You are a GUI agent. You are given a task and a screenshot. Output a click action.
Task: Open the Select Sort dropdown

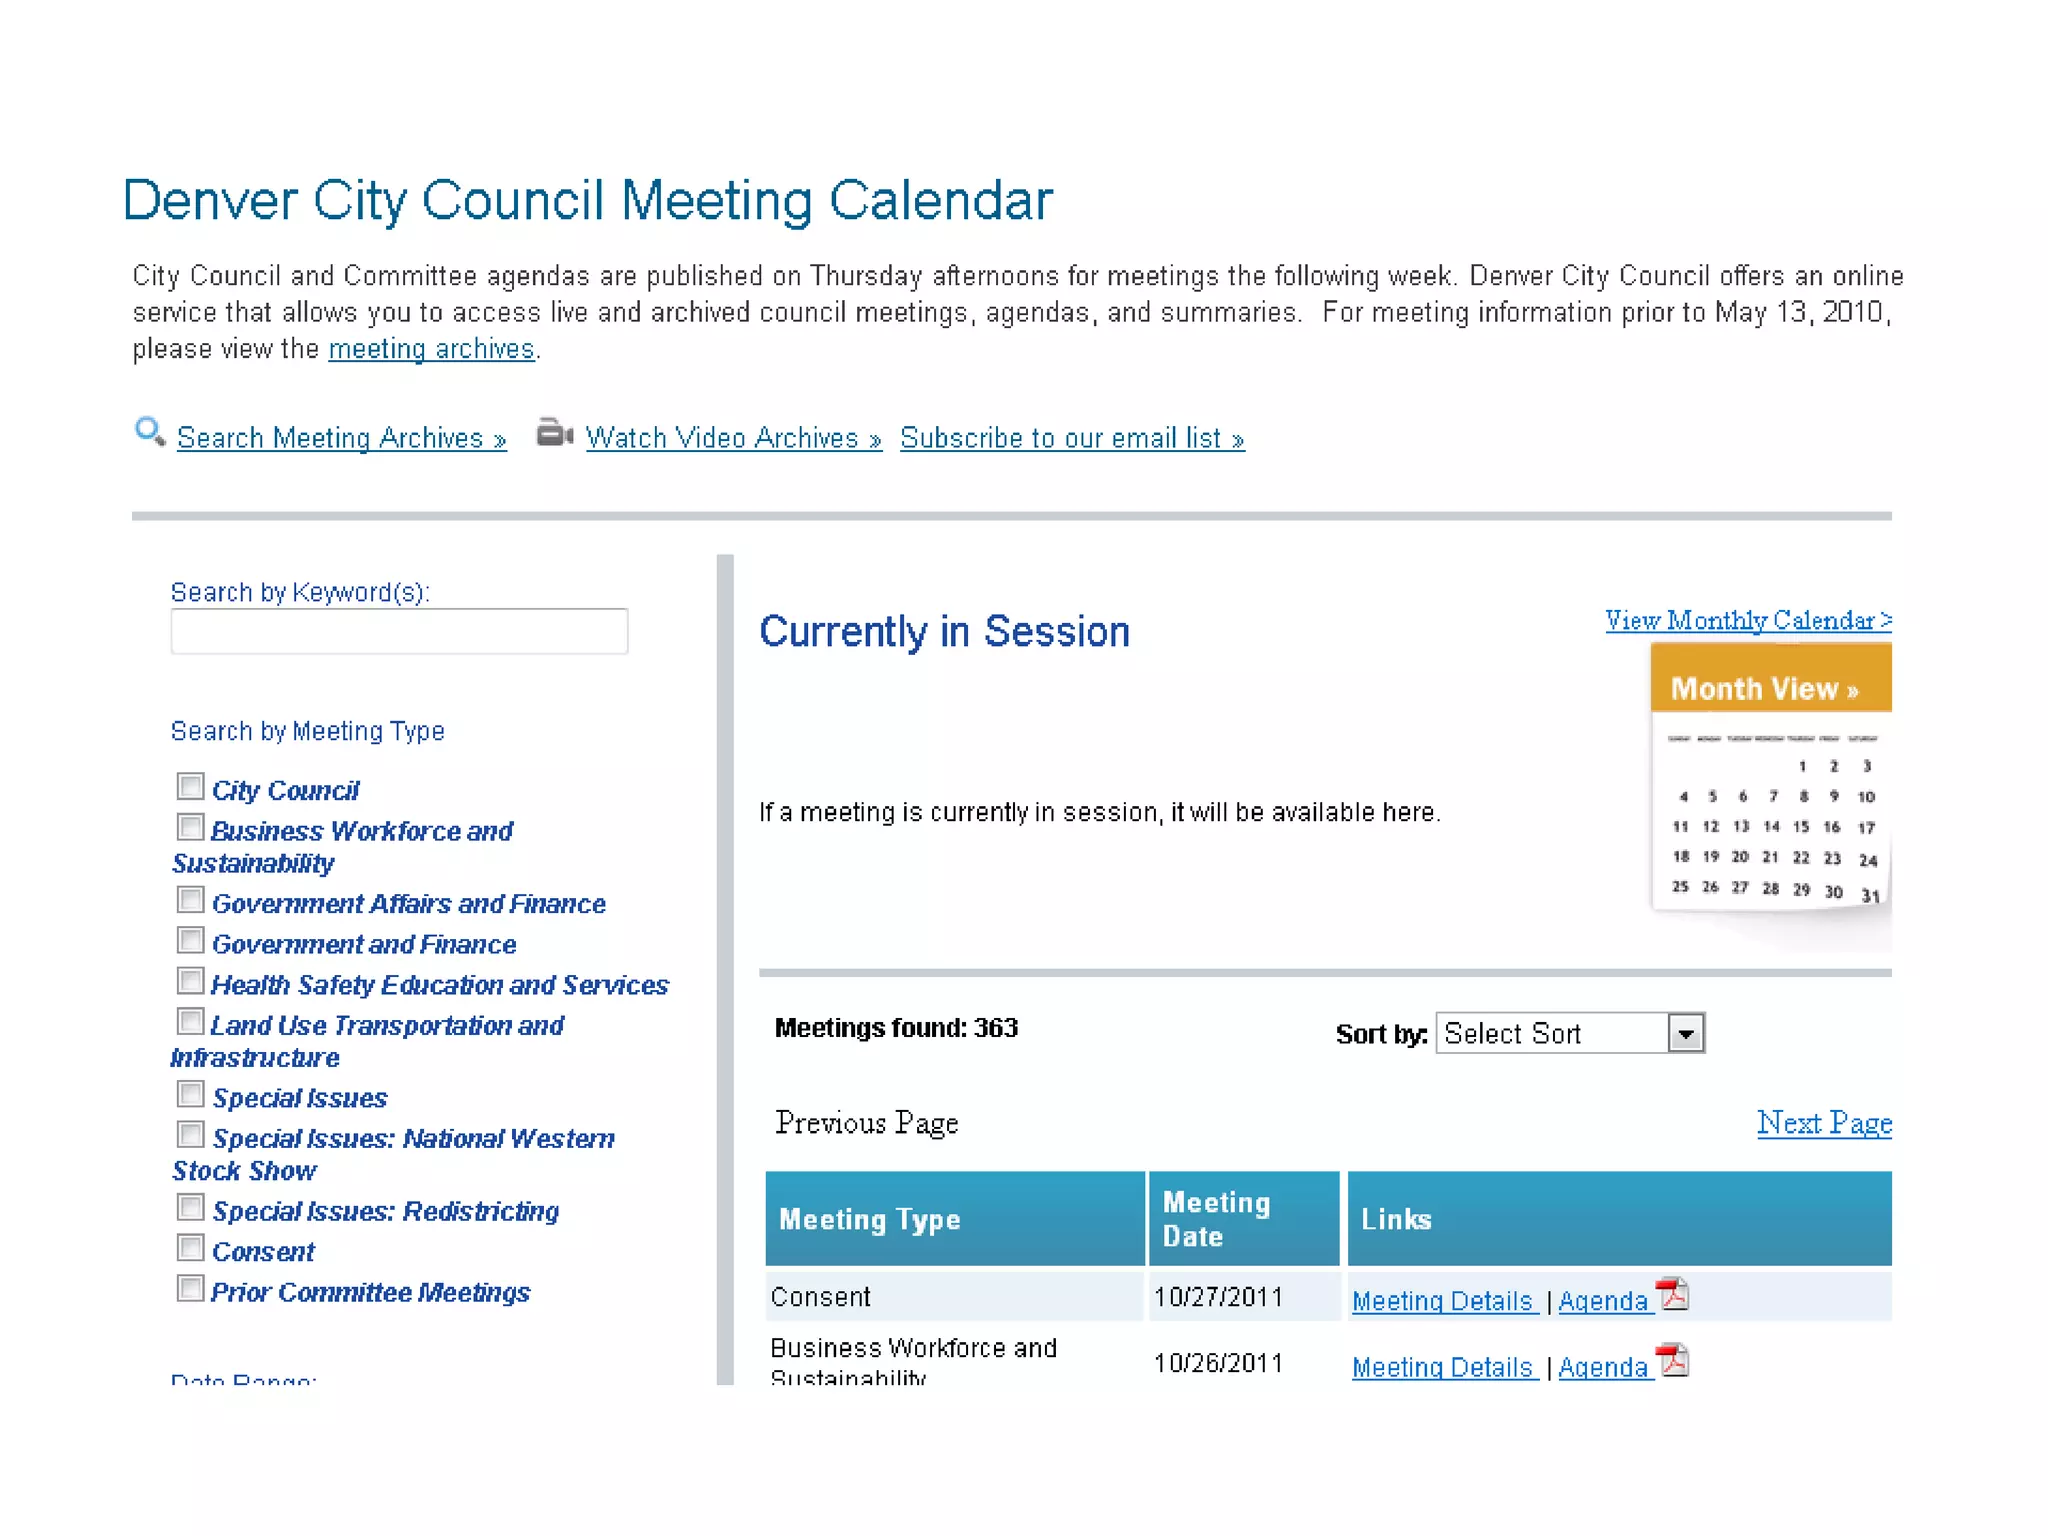coord(1552,1033)
